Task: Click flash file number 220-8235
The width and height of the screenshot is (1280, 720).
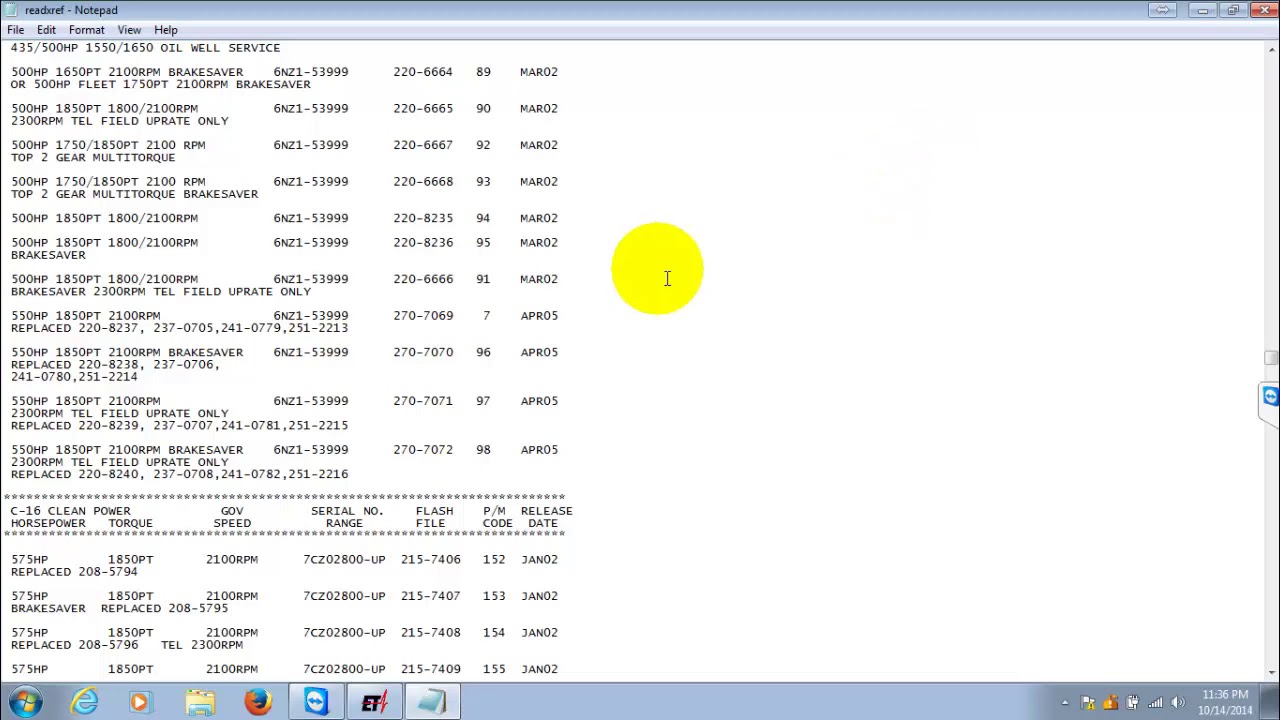Action: (423, 218)
